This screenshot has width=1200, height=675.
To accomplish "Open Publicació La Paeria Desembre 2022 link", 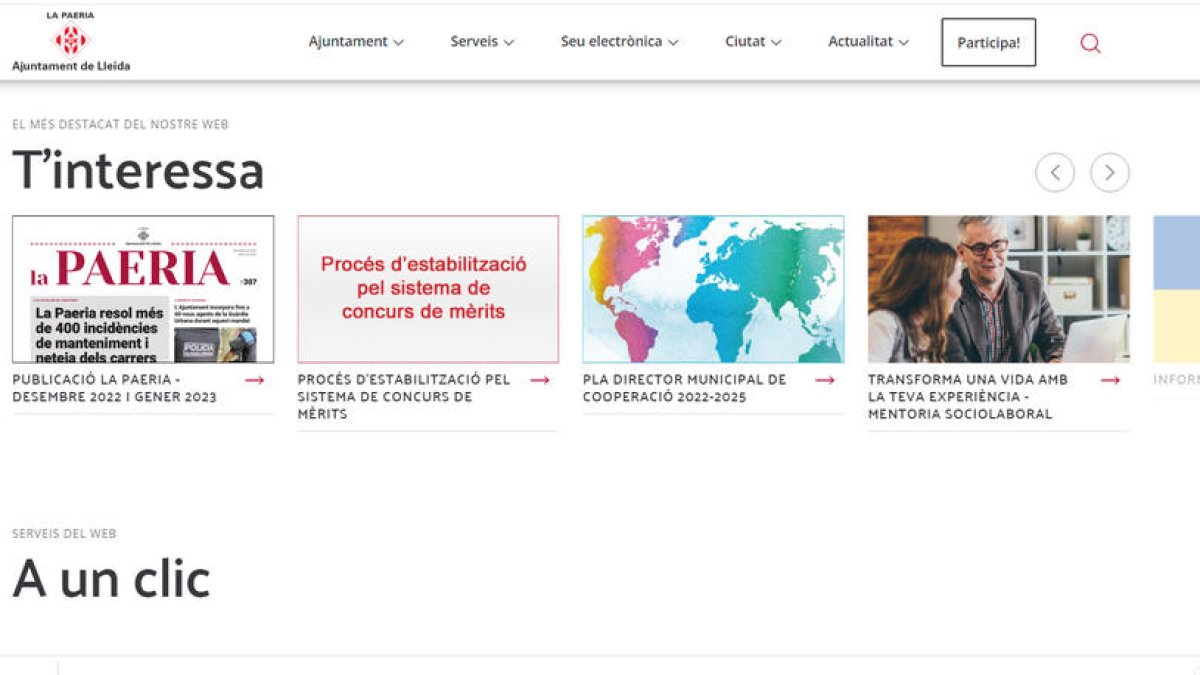I will tap(114, 388).
